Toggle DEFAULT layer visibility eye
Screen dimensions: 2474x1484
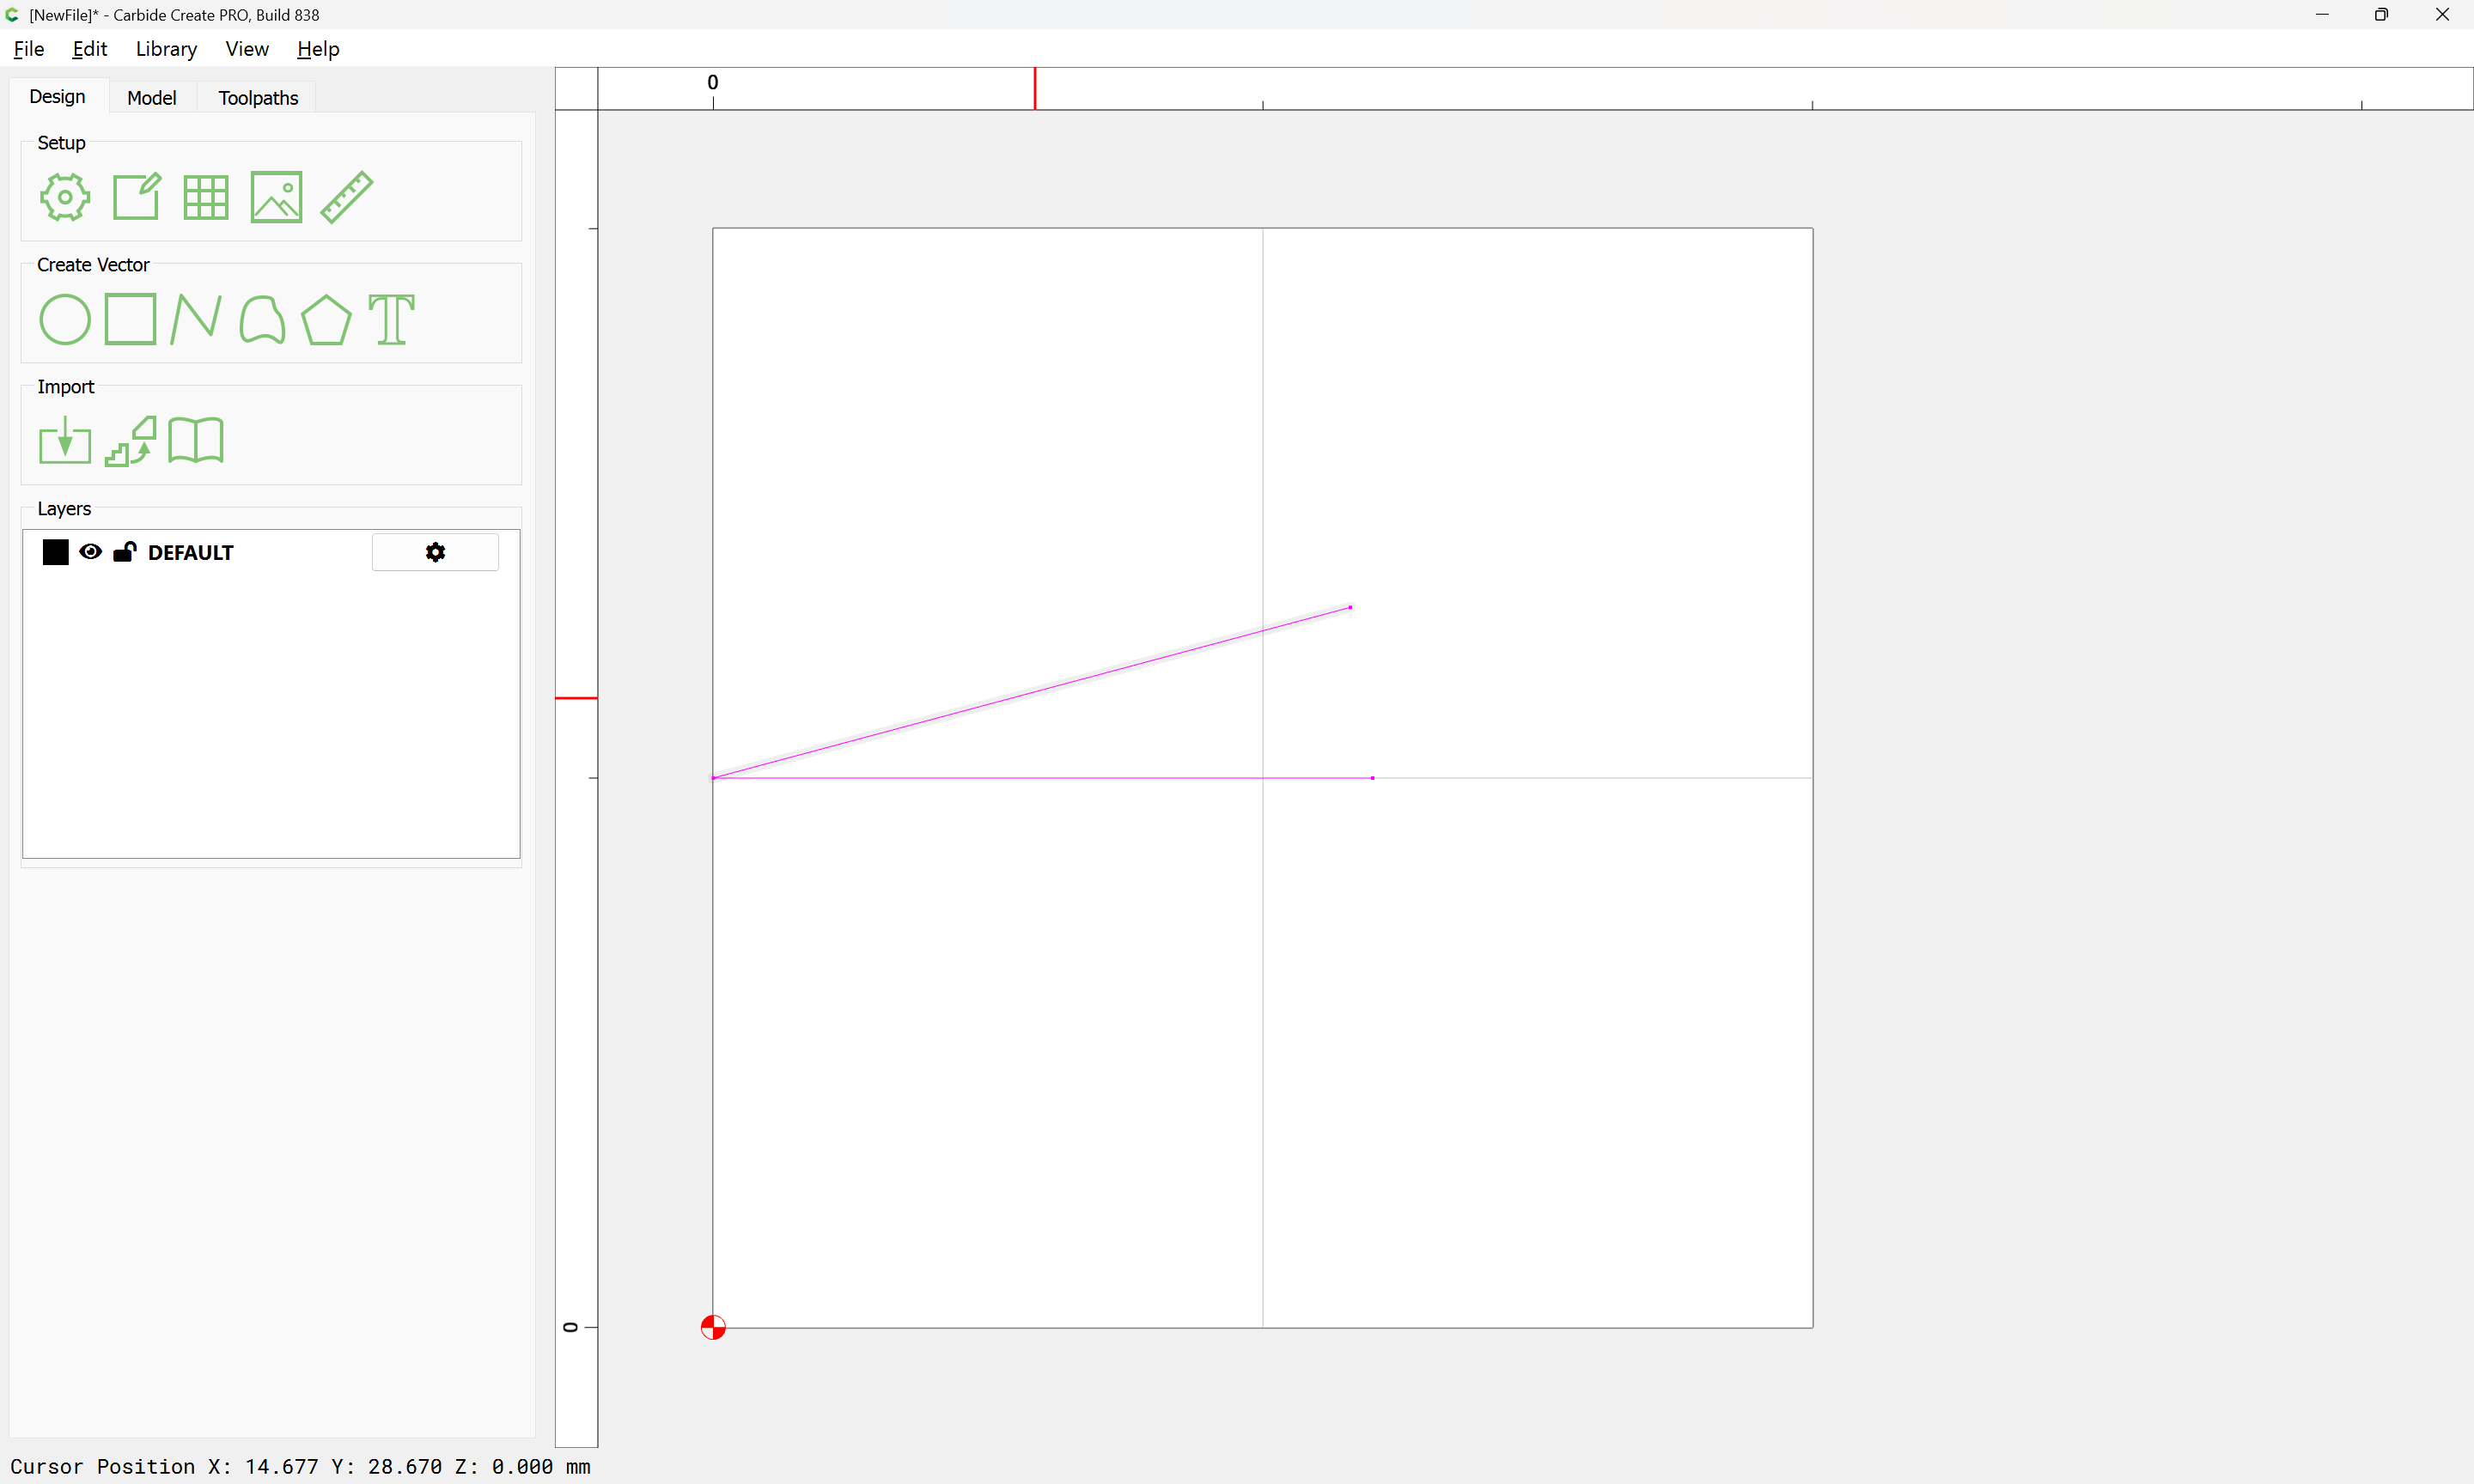pyautogui.click(x=90, y=552)
